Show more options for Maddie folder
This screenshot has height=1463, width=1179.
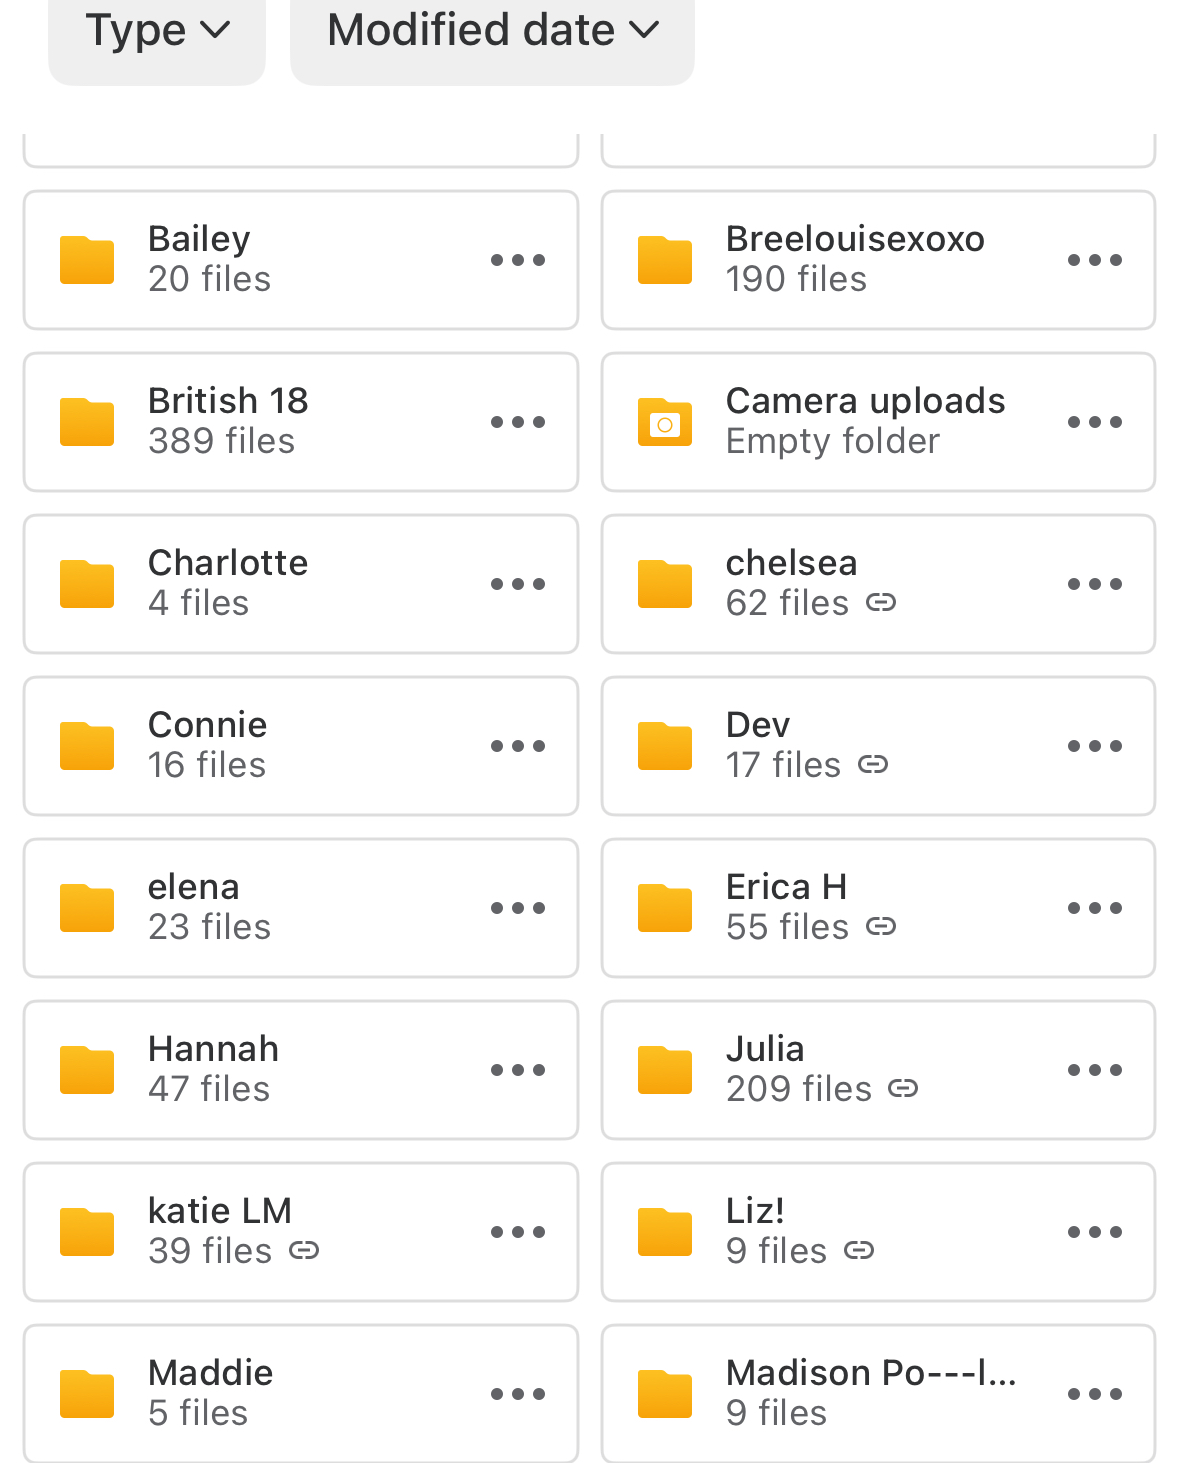tap(518, 1394)
